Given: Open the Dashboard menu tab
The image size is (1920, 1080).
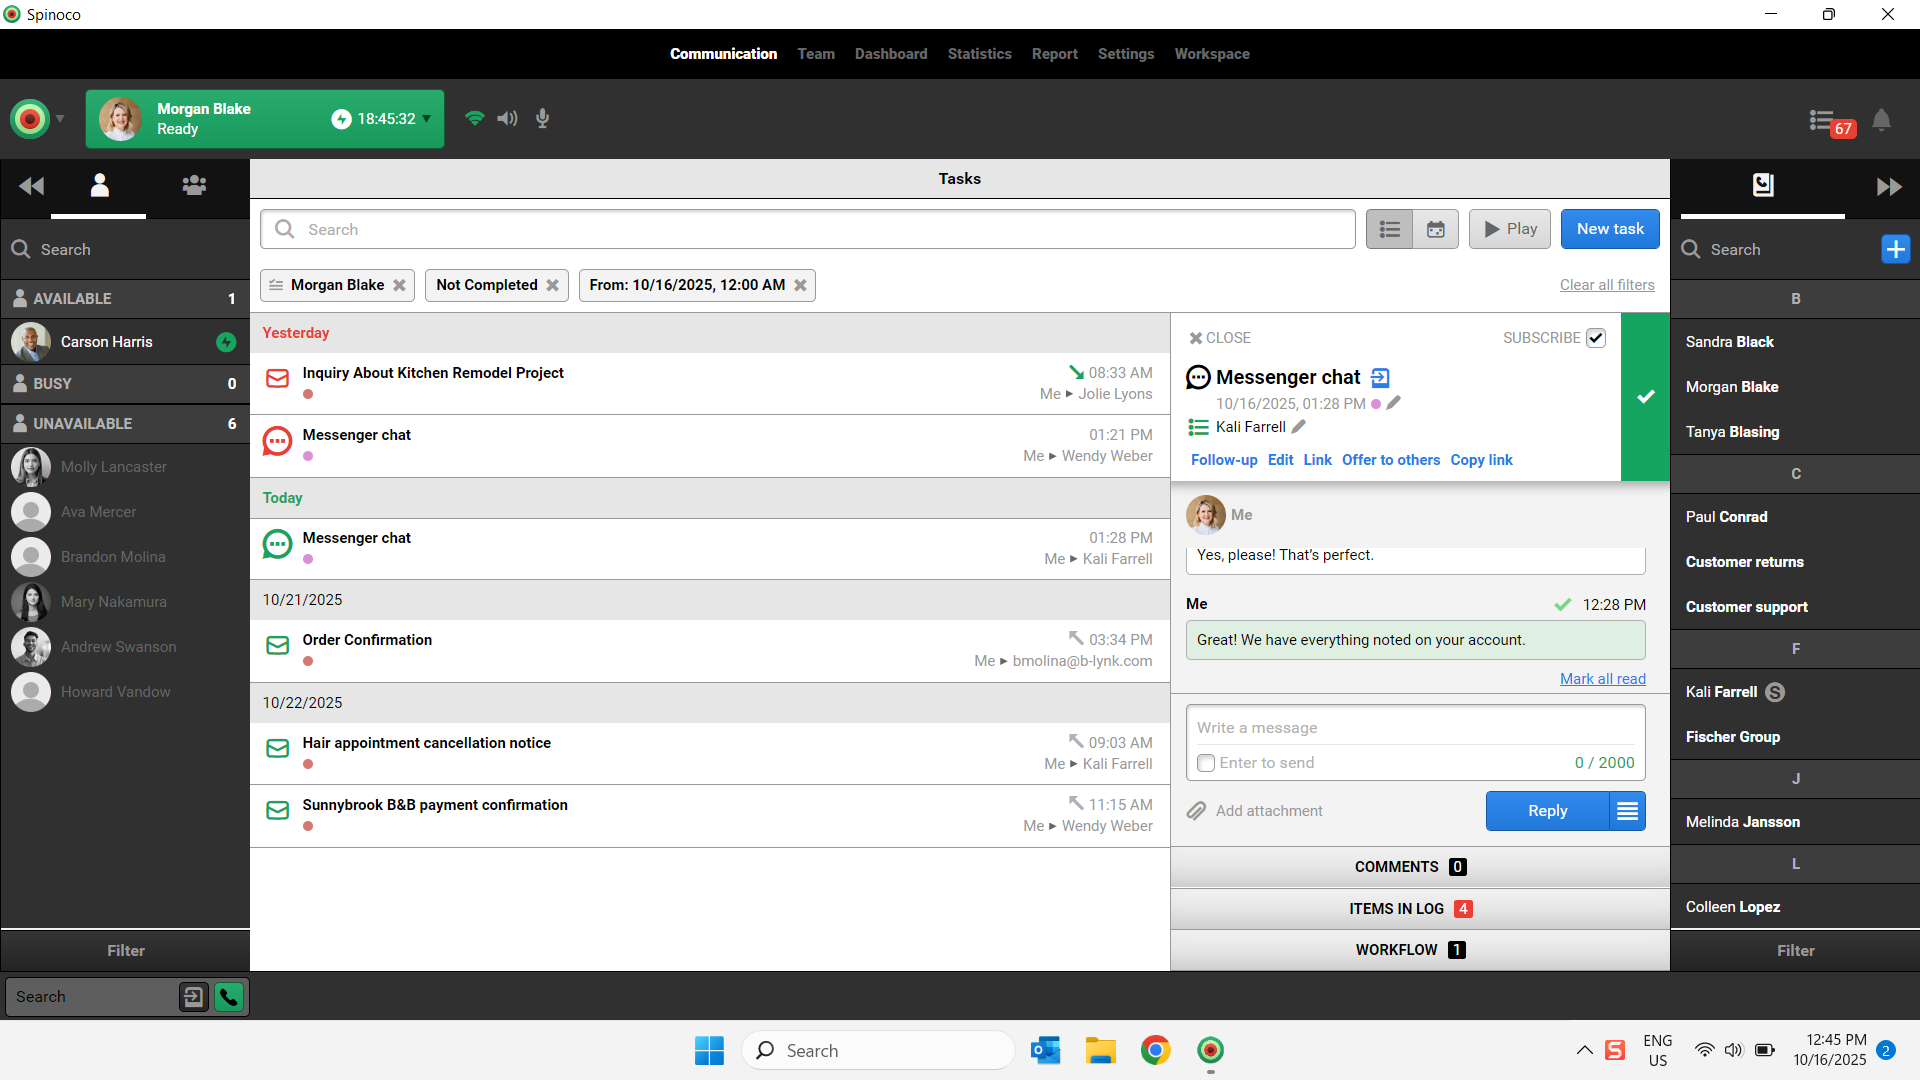Looking at the screenshot, I should [890, 54].
